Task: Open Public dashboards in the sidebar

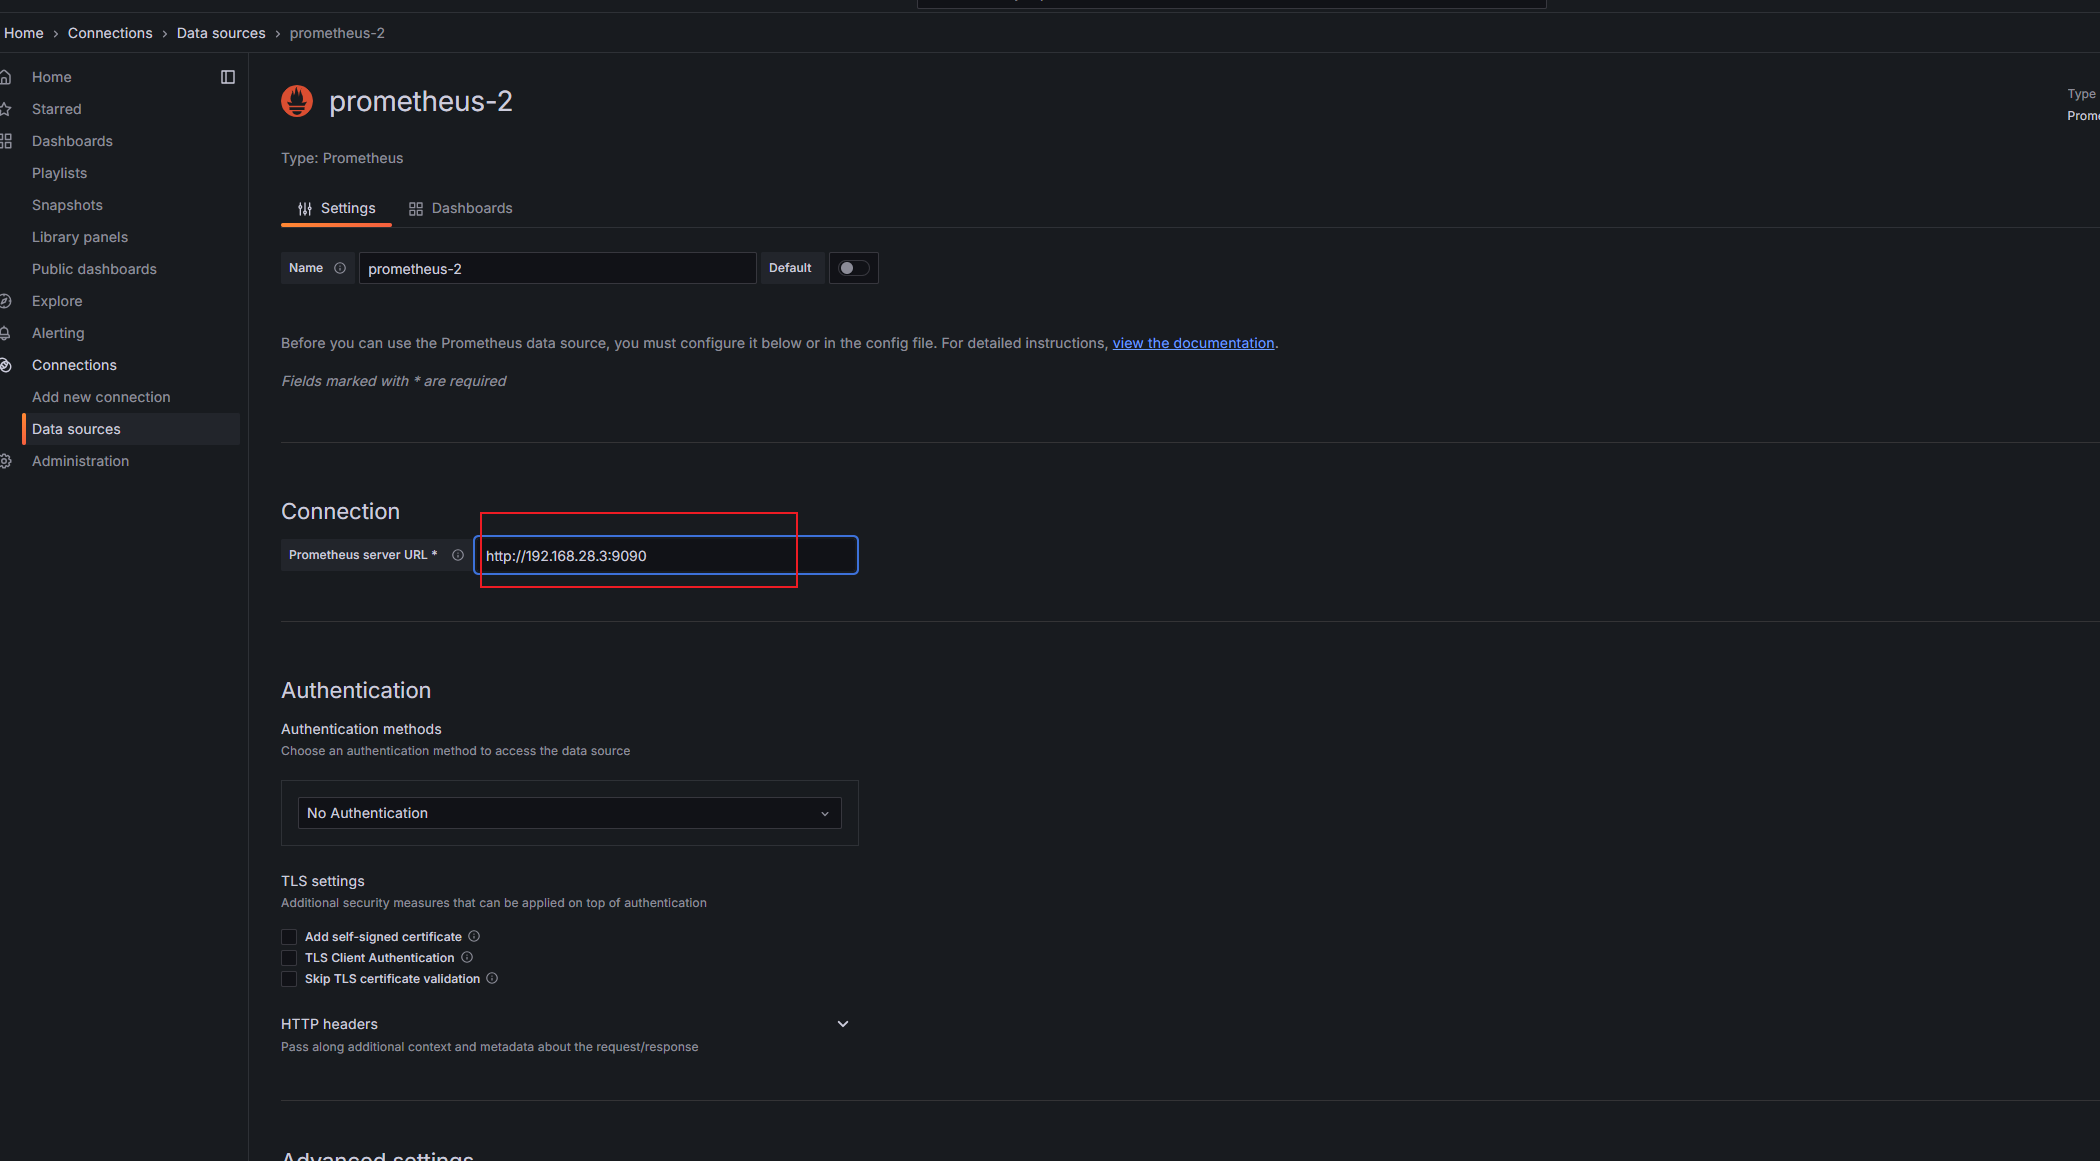Action: point(94,269)
